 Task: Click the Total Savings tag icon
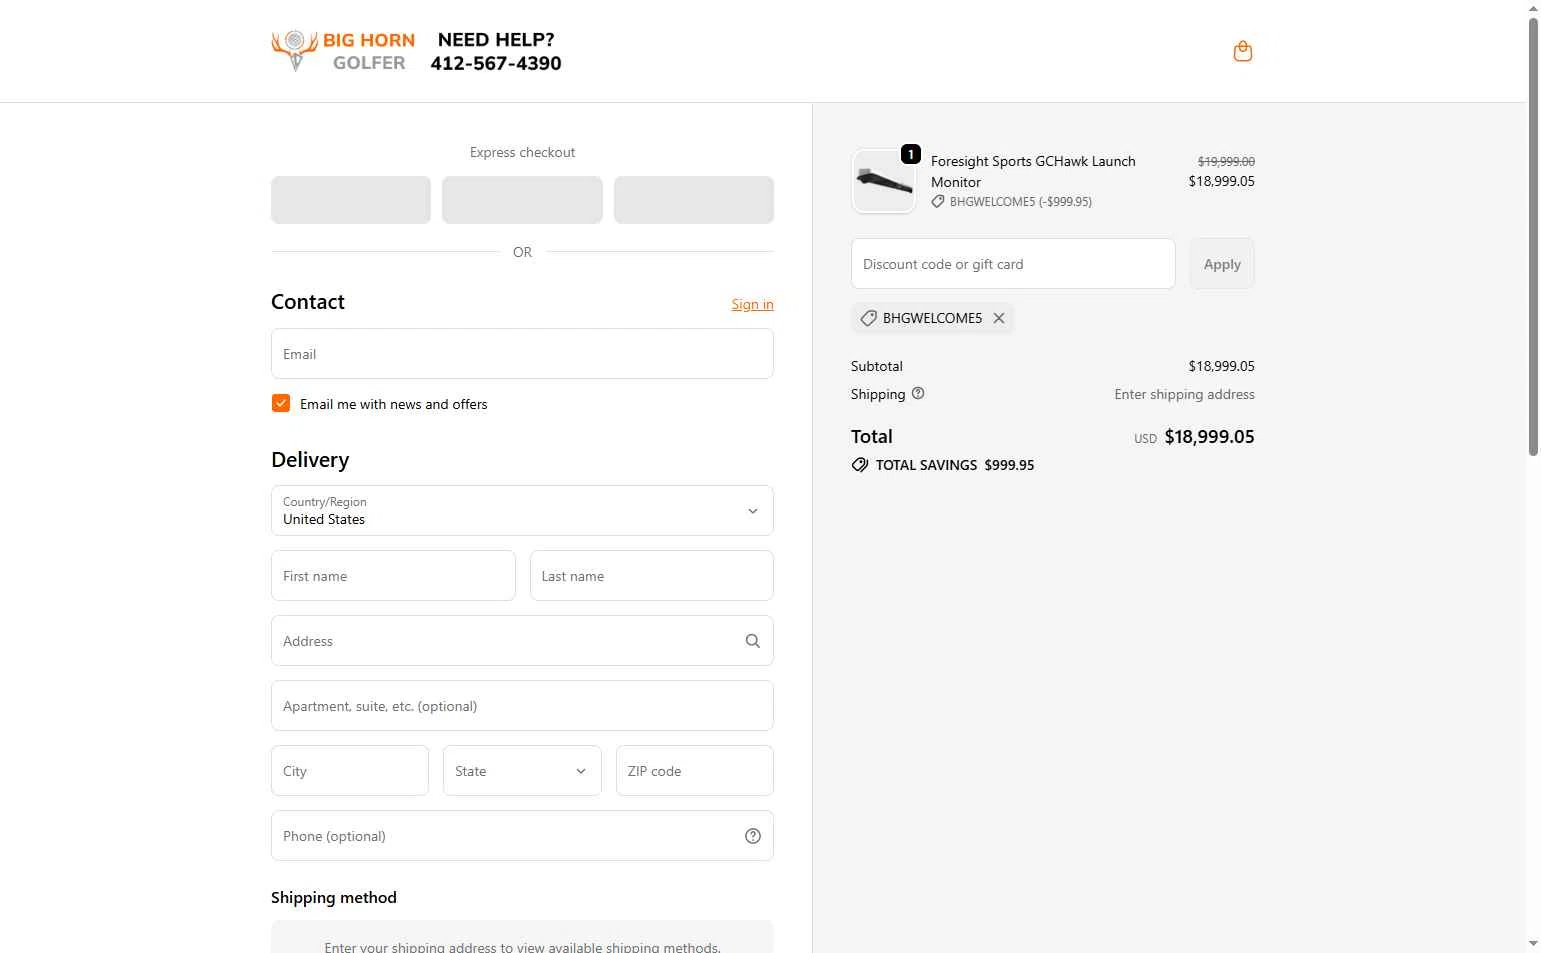click(860, 465)
